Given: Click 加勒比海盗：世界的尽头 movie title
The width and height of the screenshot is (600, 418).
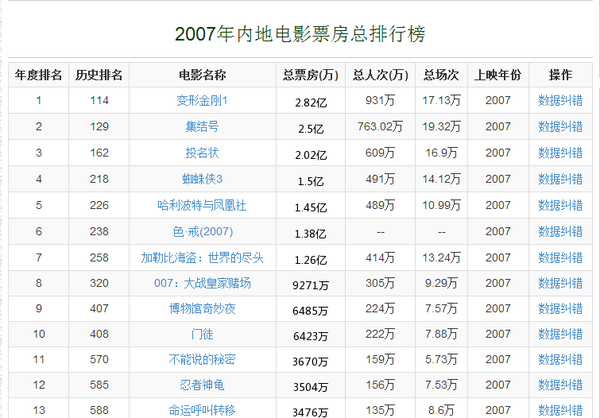Looking at the screenshot, I should (x=202, y=258).
